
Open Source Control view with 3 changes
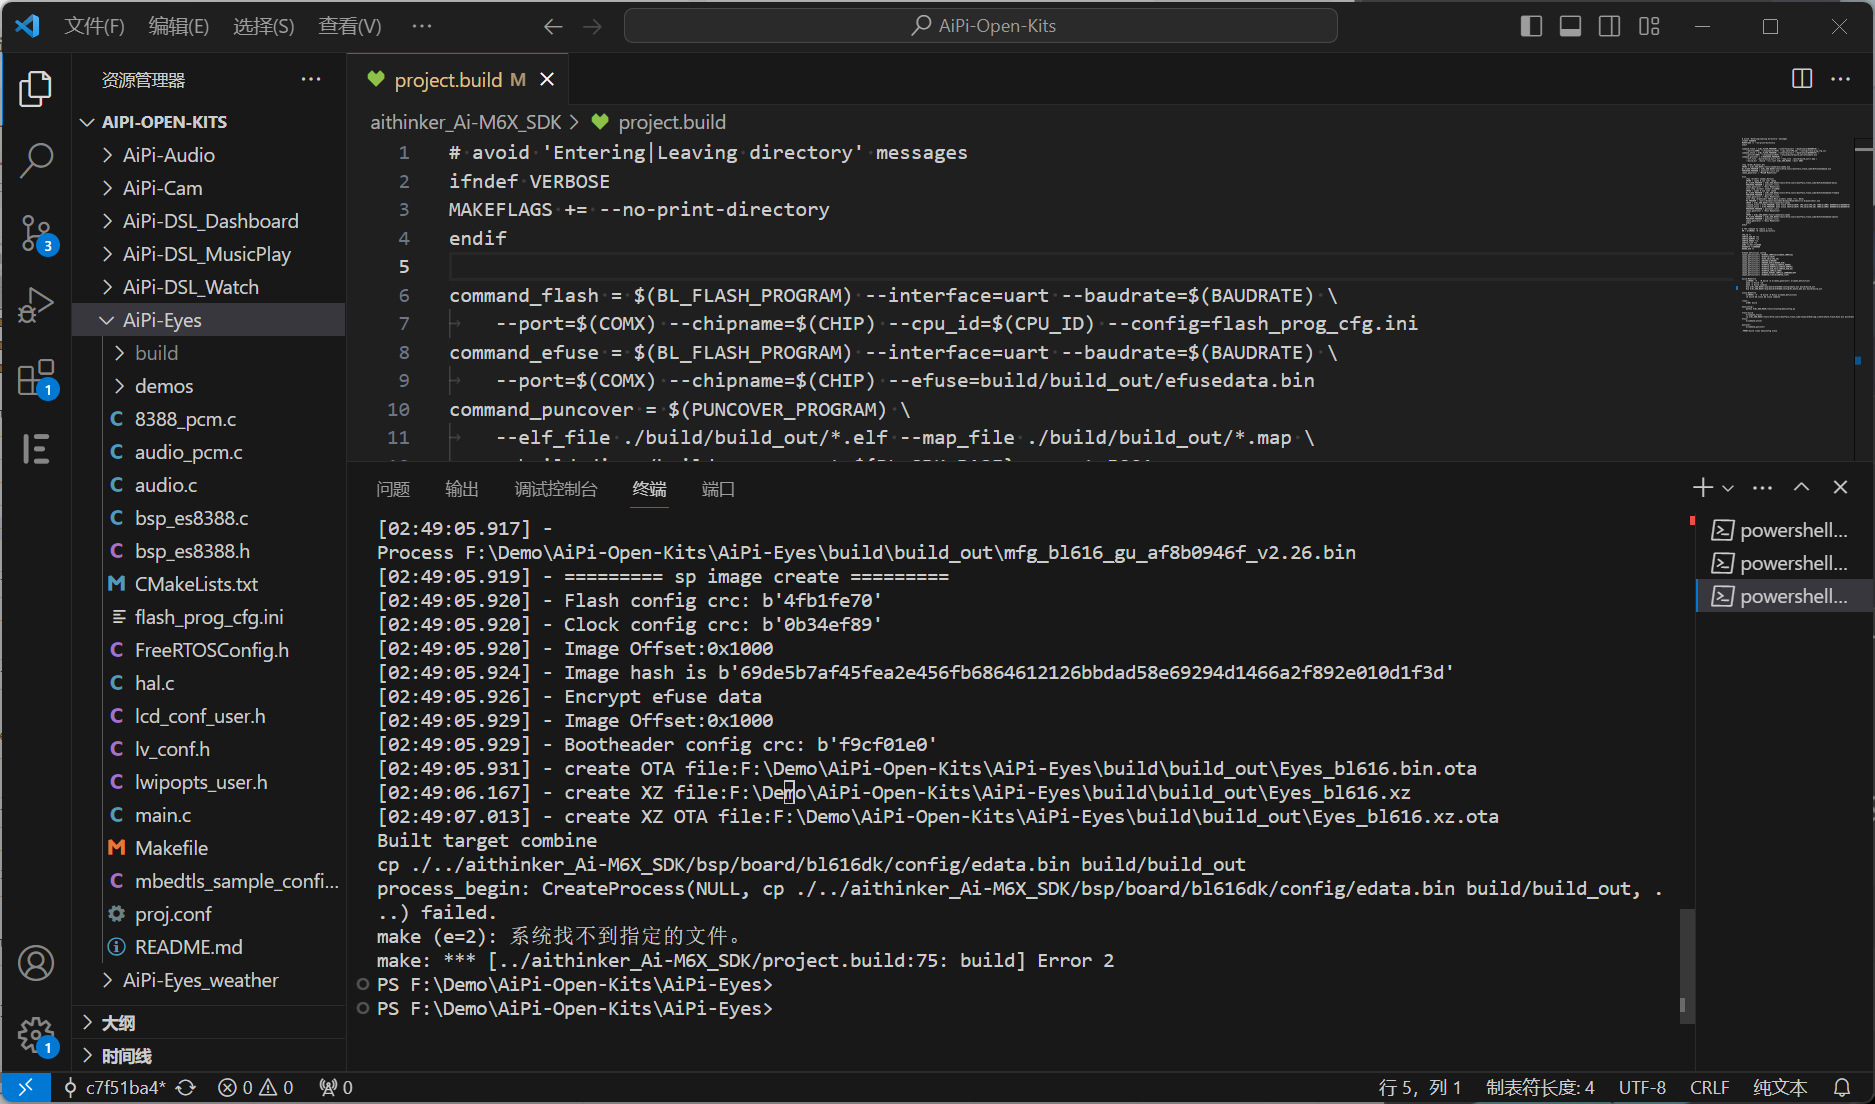tap(36, 233)
